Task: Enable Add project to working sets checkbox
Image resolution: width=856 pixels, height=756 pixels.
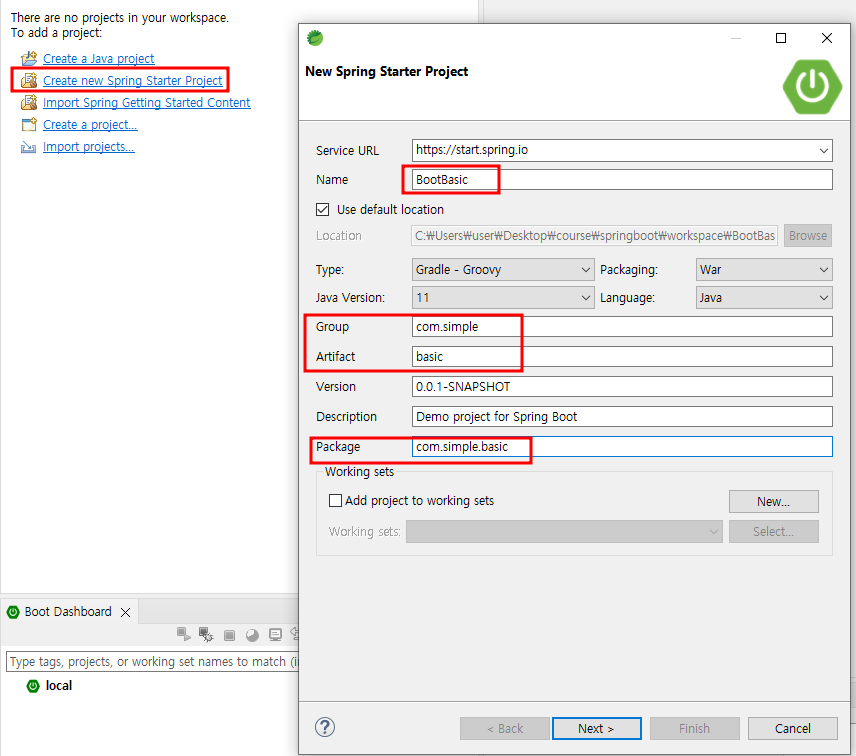Action: coord(335,501)
